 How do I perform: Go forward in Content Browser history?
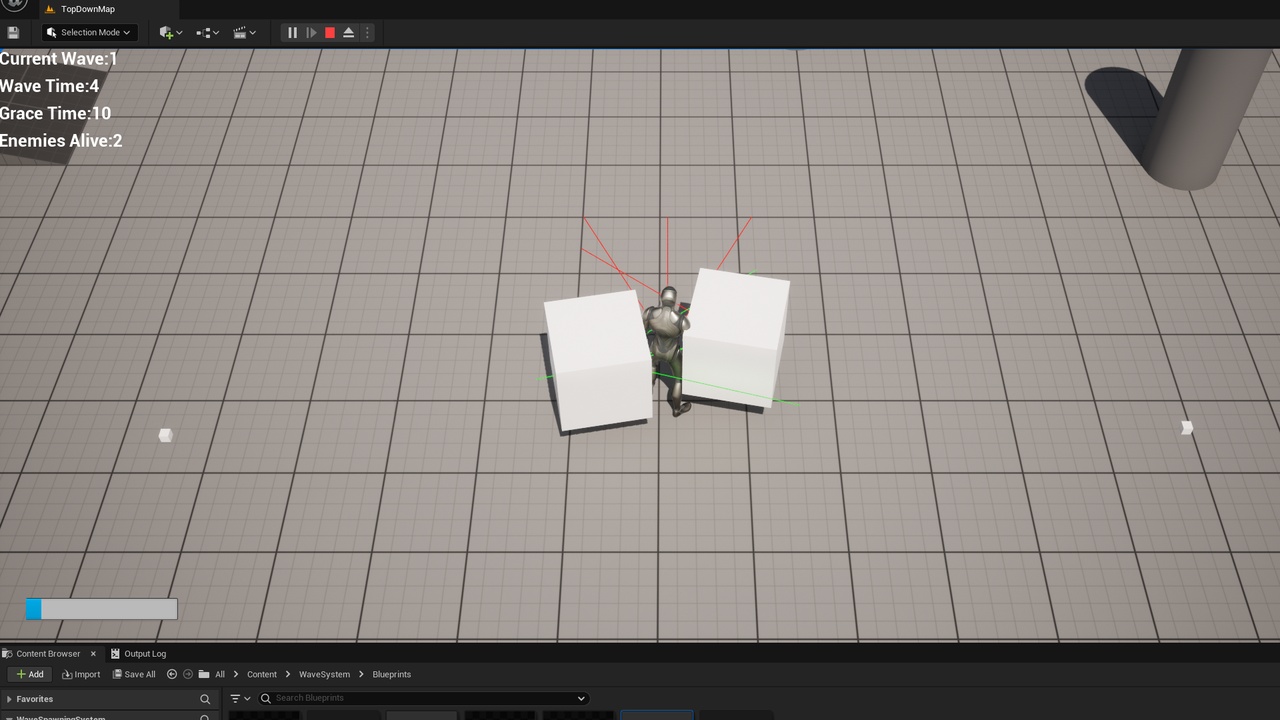coord(187,674)
